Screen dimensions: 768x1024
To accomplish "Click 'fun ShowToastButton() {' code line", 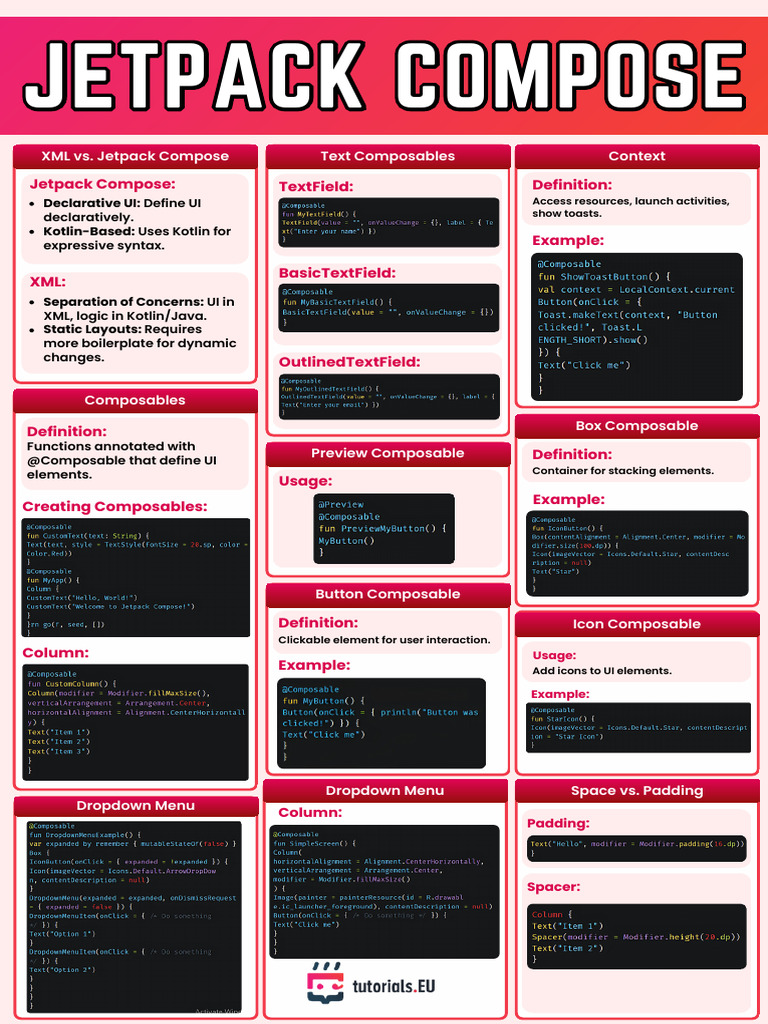I will [604, 277].
